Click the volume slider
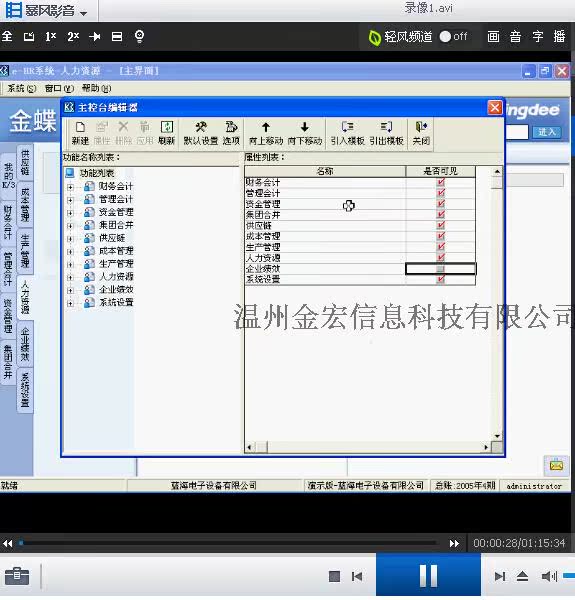Viewport: 575px width, 600px height. pyautogui.click(x=569, y=576)
